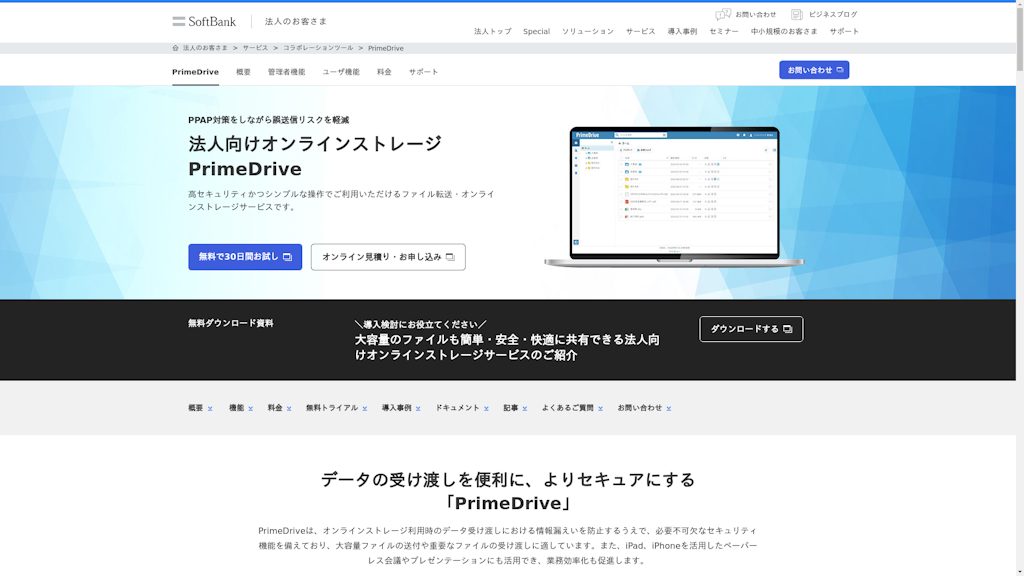Expand the 料金 anchor chevron

pos(287,407)
